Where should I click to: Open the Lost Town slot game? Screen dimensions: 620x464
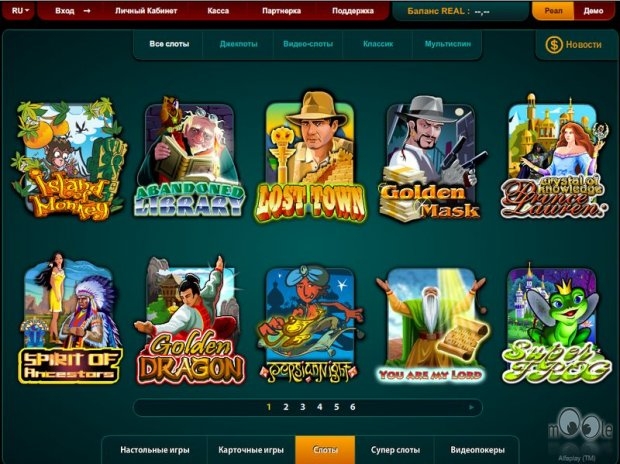pos(310,156)
